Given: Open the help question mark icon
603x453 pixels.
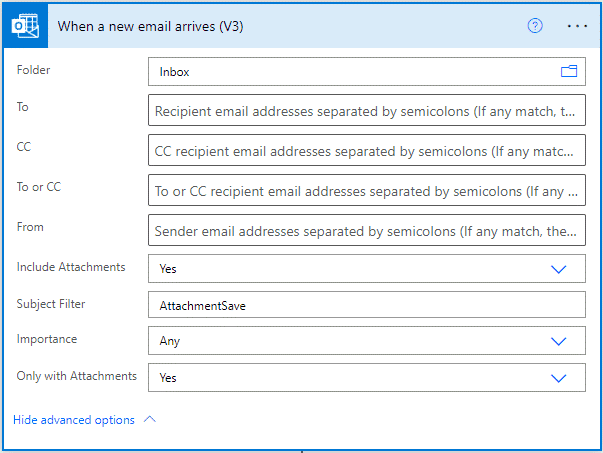Looking at the screenshot, I should (x=535, y=26).
